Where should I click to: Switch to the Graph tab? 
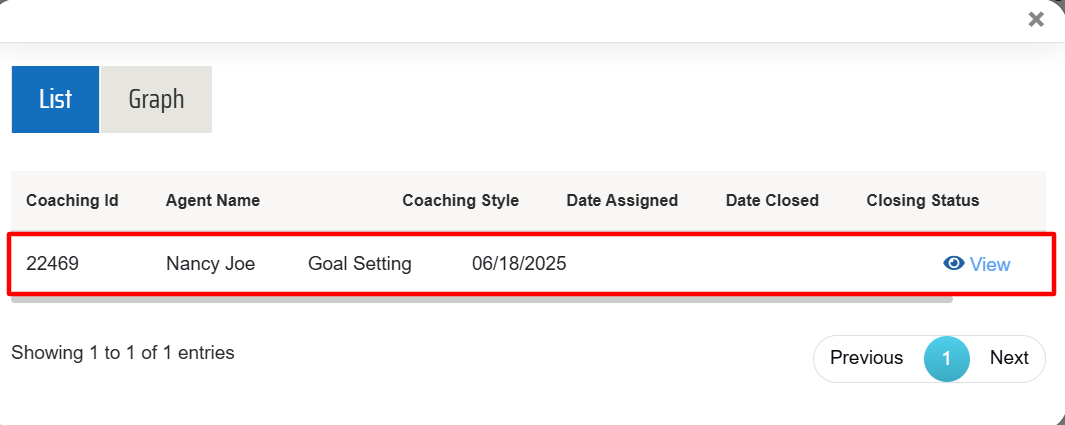click(156, 99)
